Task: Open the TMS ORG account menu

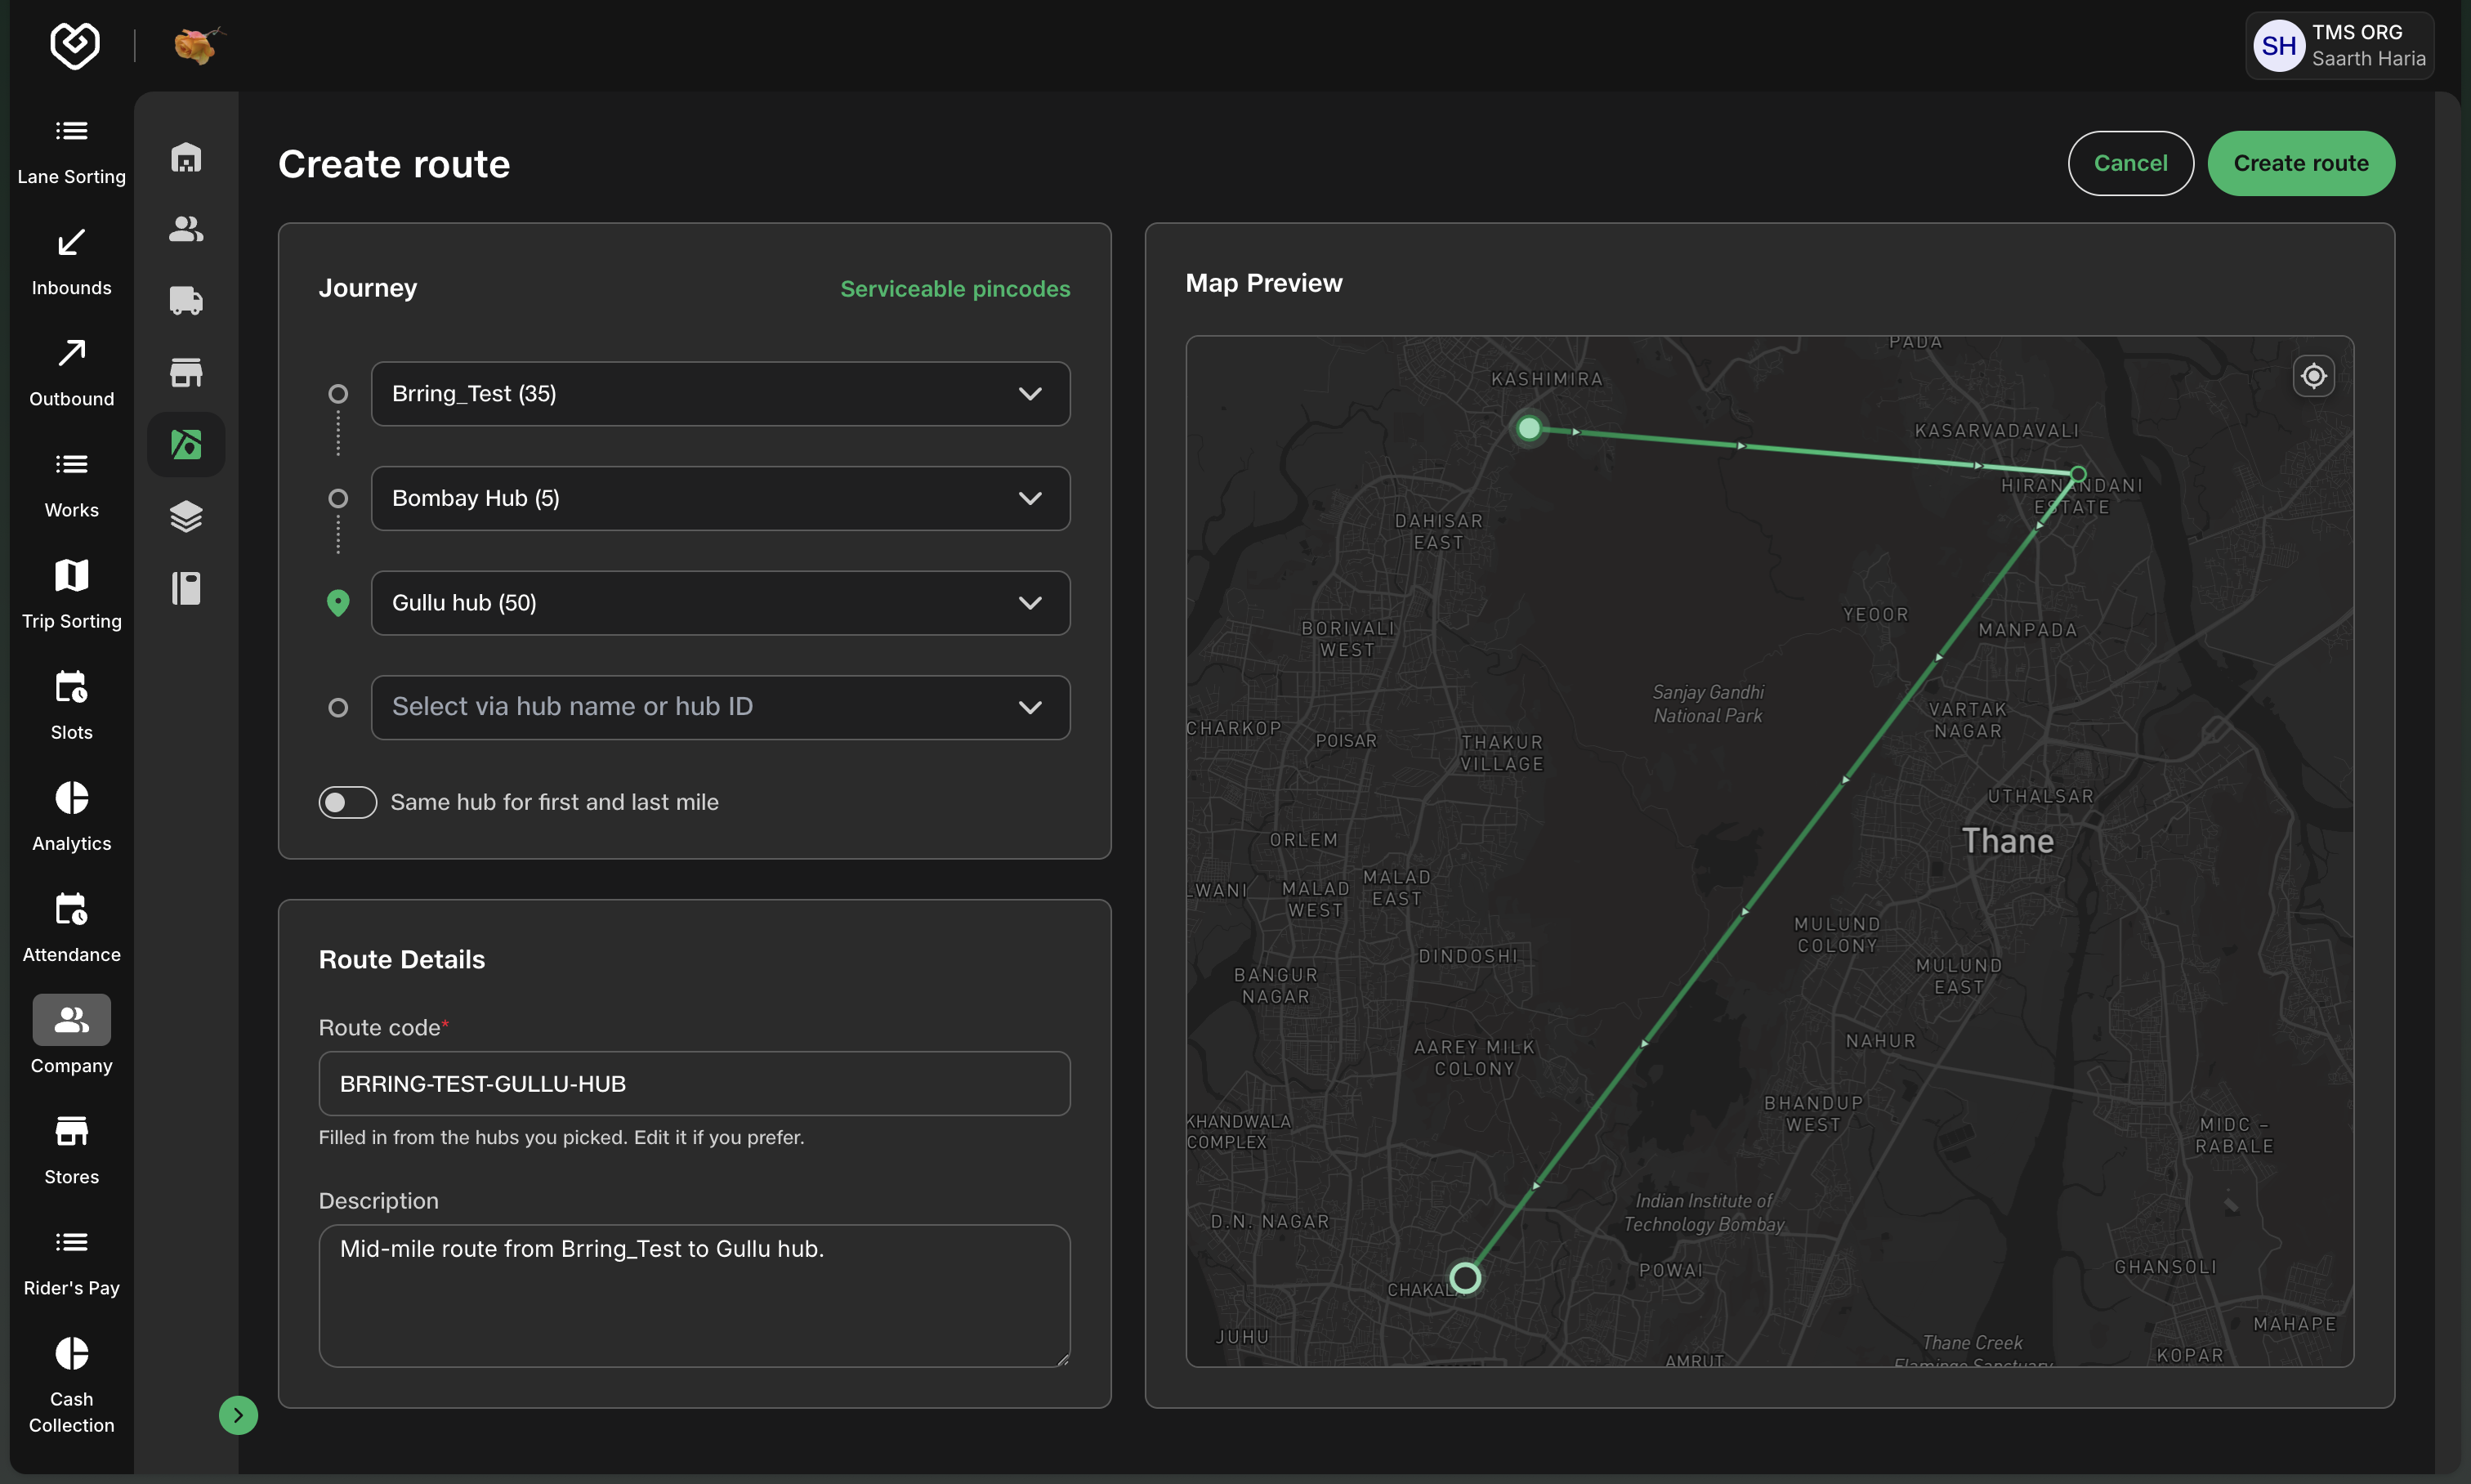Action: click(2339, 45)
